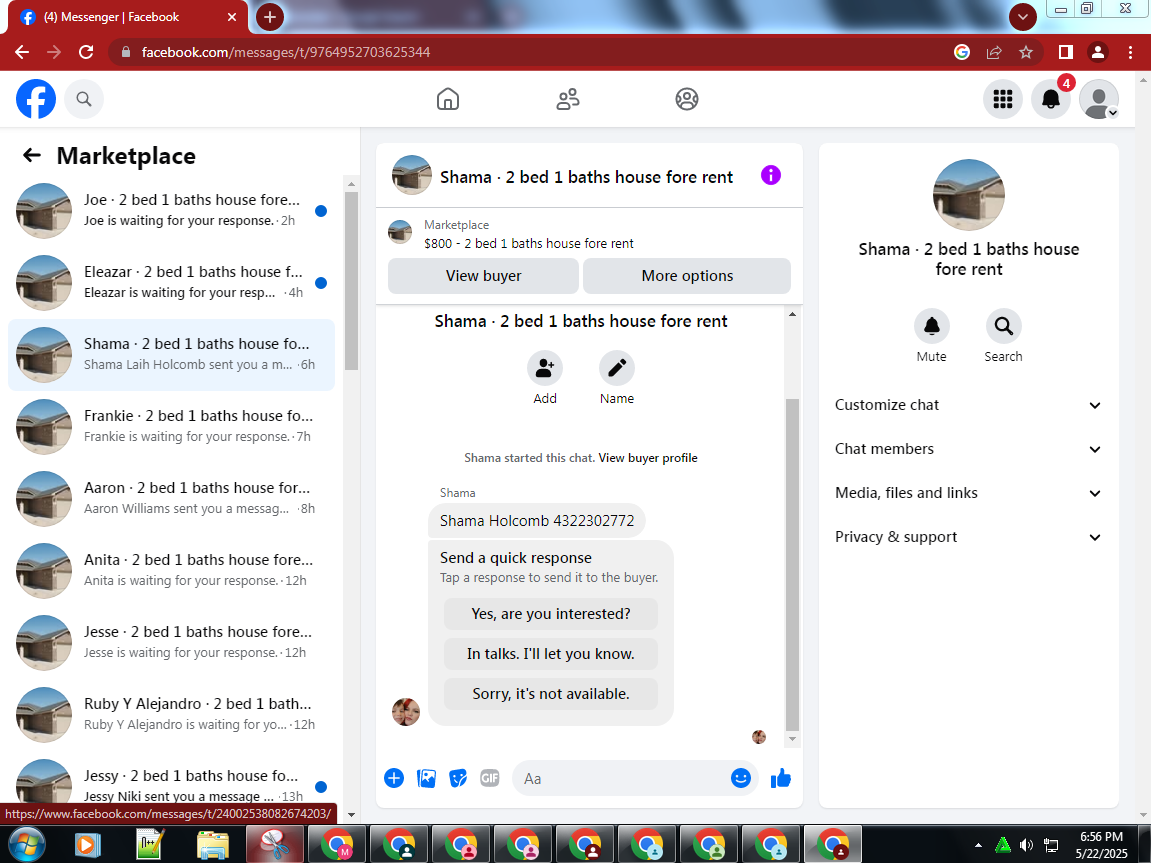Send quick reply 'In talks. I'll let you know.'
Image resolution: width=1151 pixels, height=863 pixels.
tap(551, 654)
